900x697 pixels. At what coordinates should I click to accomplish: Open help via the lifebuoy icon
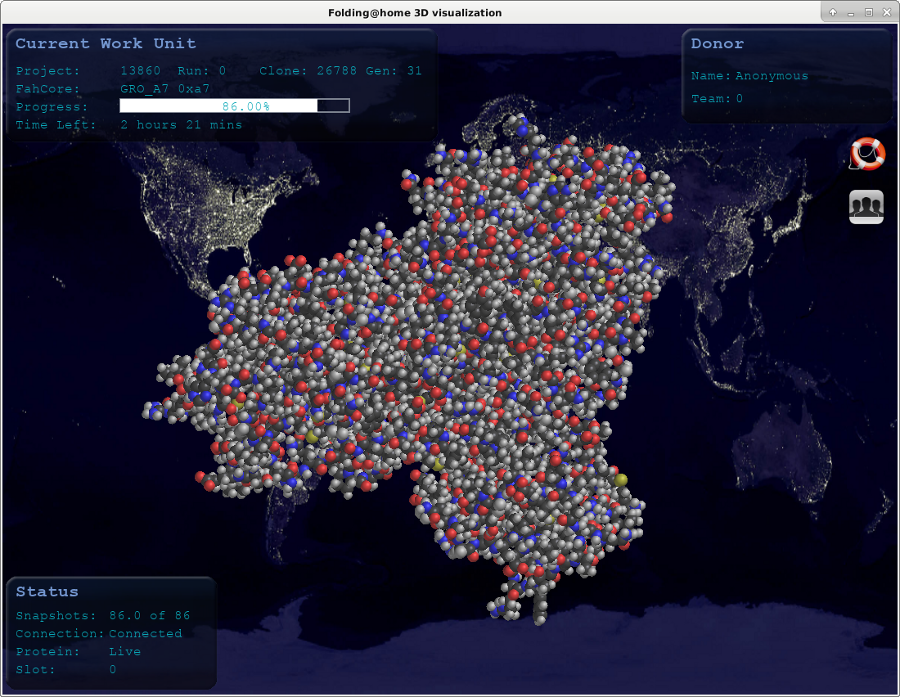867,154
